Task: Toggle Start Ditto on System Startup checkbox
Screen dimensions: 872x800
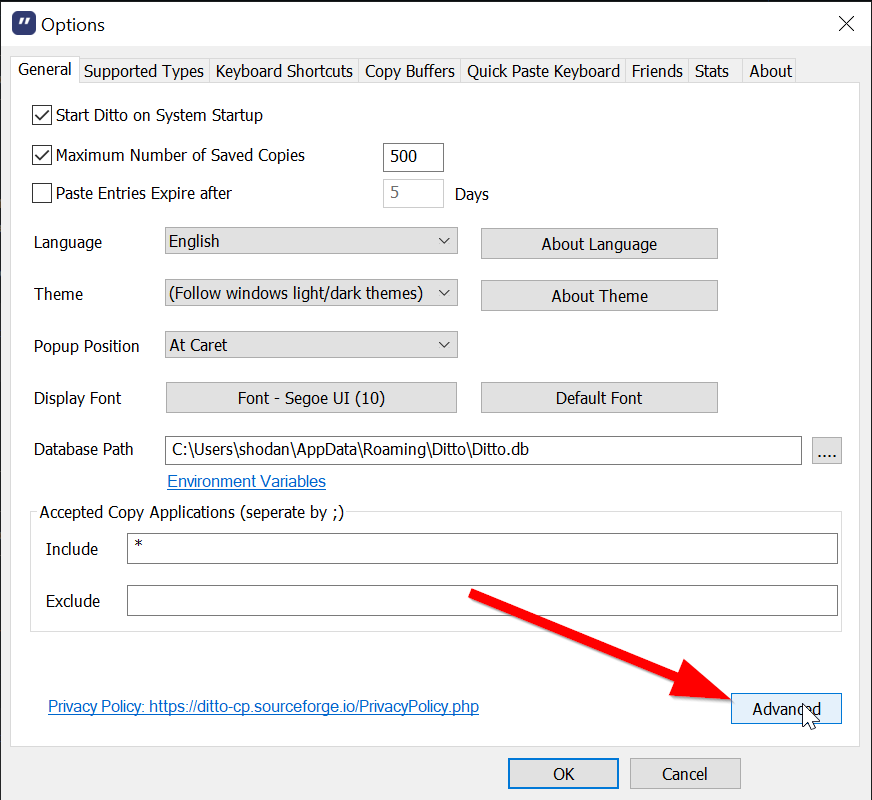Action: point(42,115)
